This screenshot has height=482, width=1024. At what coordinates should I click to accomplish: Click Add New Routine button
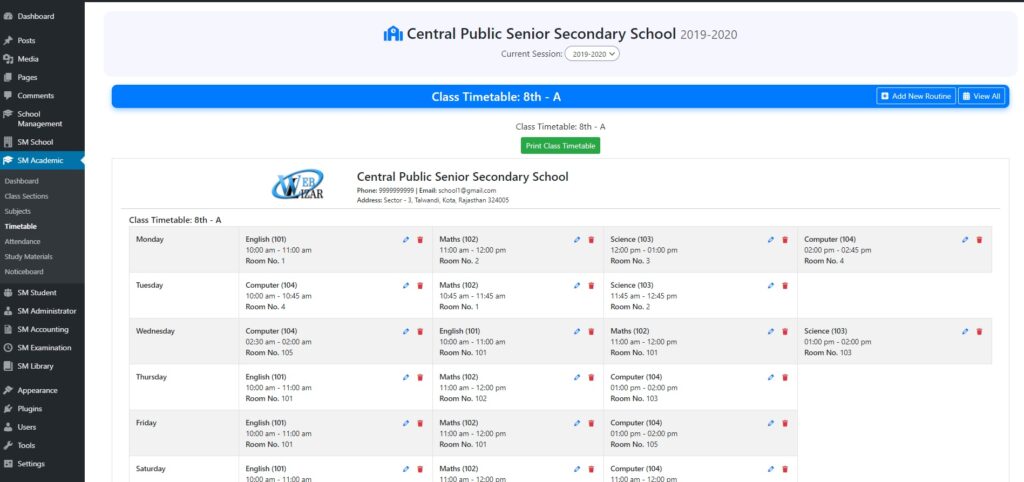[x=915, y=96]
